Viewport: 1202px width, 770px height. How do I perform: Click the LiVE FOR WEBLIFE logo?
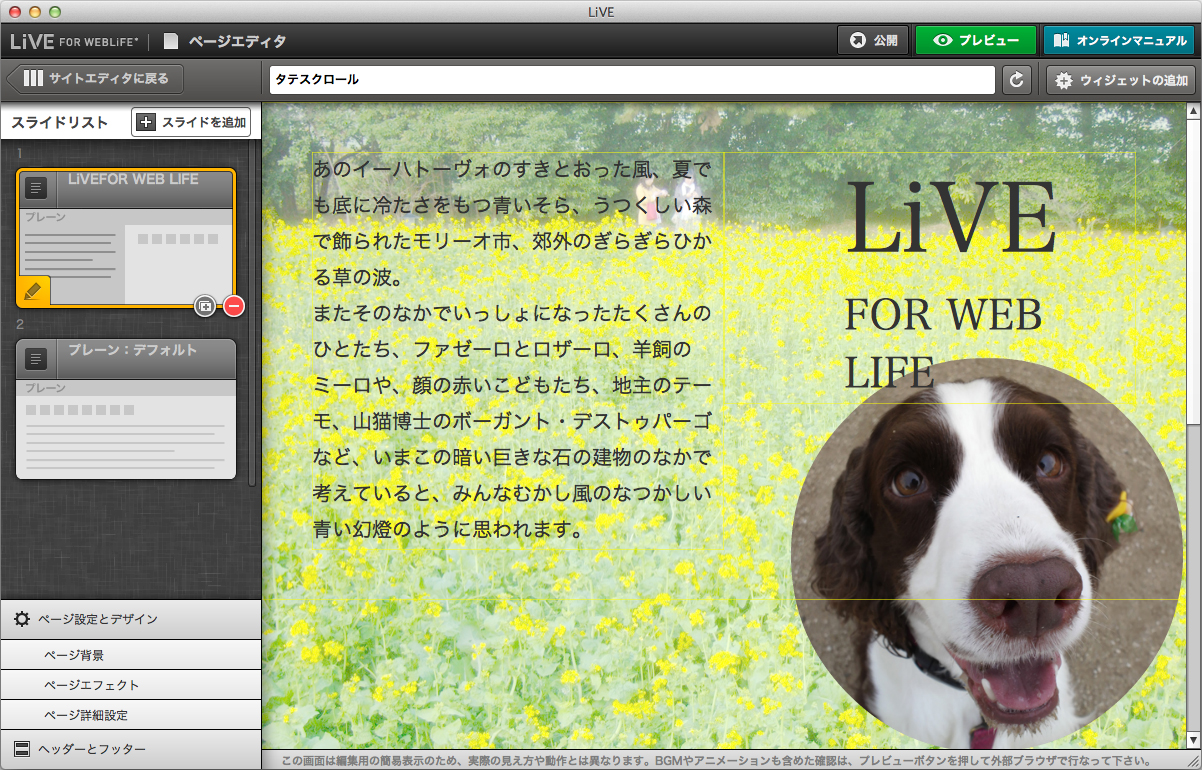click(x=75, y=41)
